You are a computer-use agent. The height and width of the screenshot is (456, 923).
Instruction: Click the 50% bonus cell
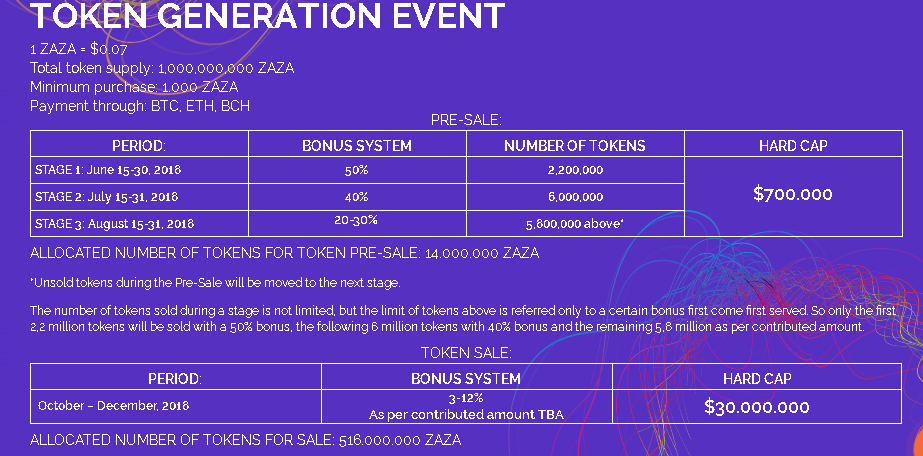tap(356, 170)
